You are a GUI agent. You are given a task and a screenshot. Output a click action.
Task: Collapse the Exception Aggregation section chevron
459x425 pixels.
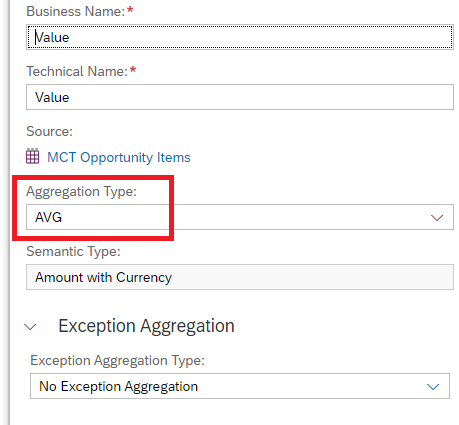[x=30, y=327]
